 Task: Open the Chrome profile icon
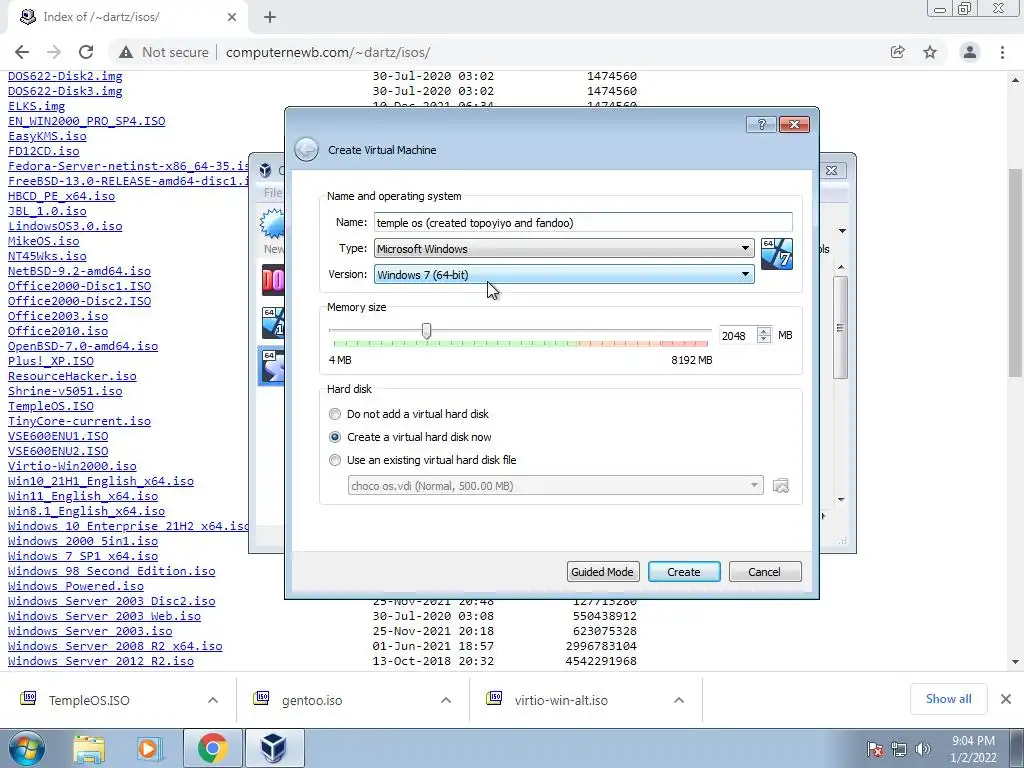(x=970, y=52)
